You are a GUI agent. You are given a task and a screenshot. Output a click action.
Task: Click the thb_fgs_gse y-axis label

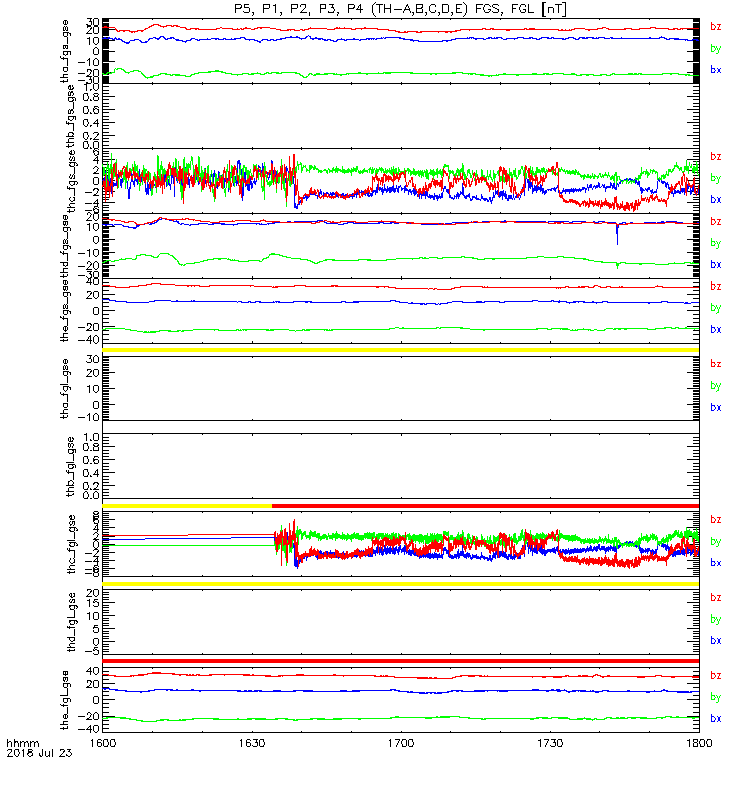[70, 116]
